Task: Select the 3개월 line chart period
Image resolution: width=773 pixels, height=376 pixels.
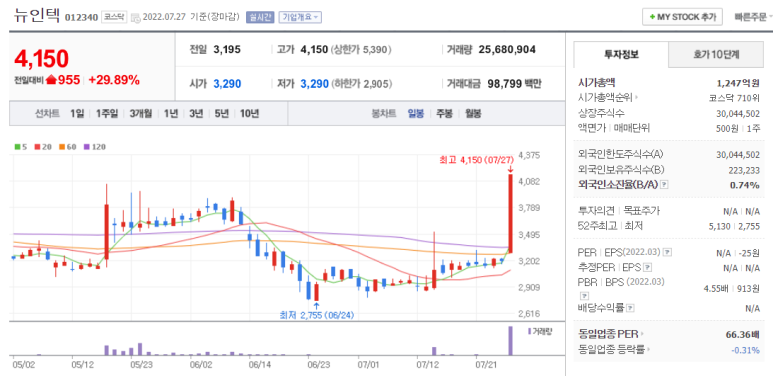Action: click(141, 113)
